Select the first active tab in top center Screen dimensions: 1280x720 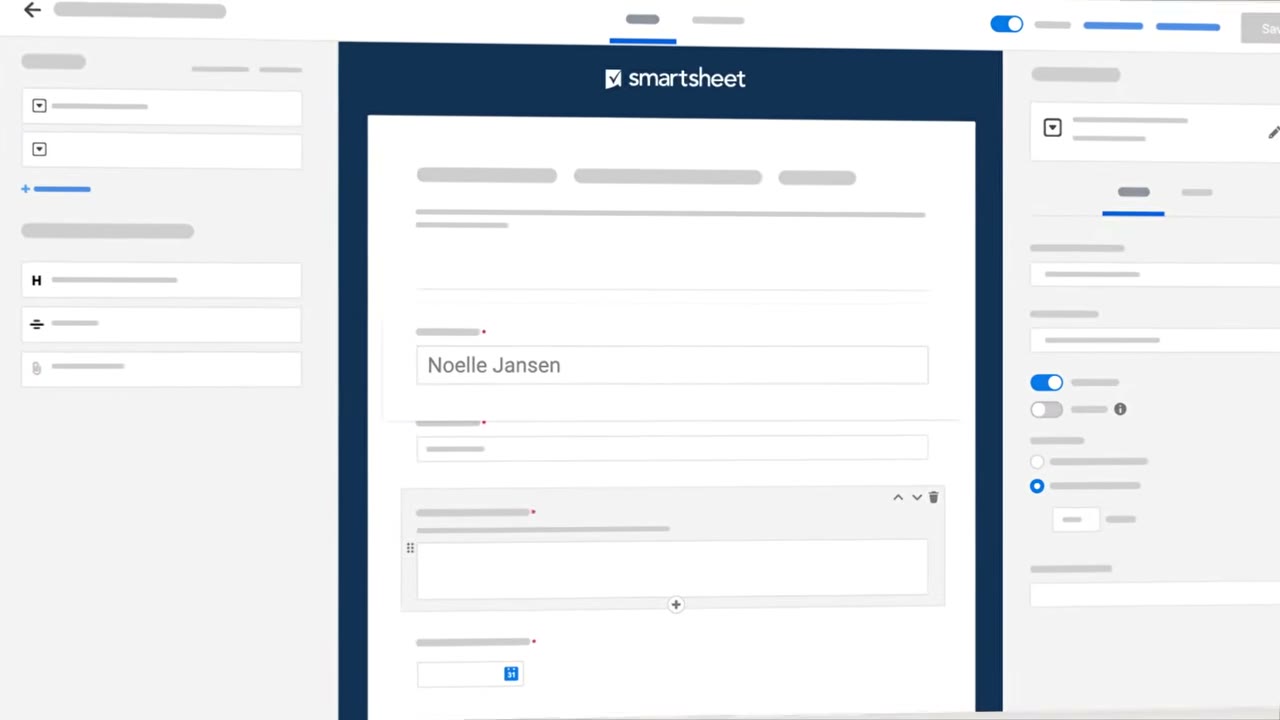642,20
